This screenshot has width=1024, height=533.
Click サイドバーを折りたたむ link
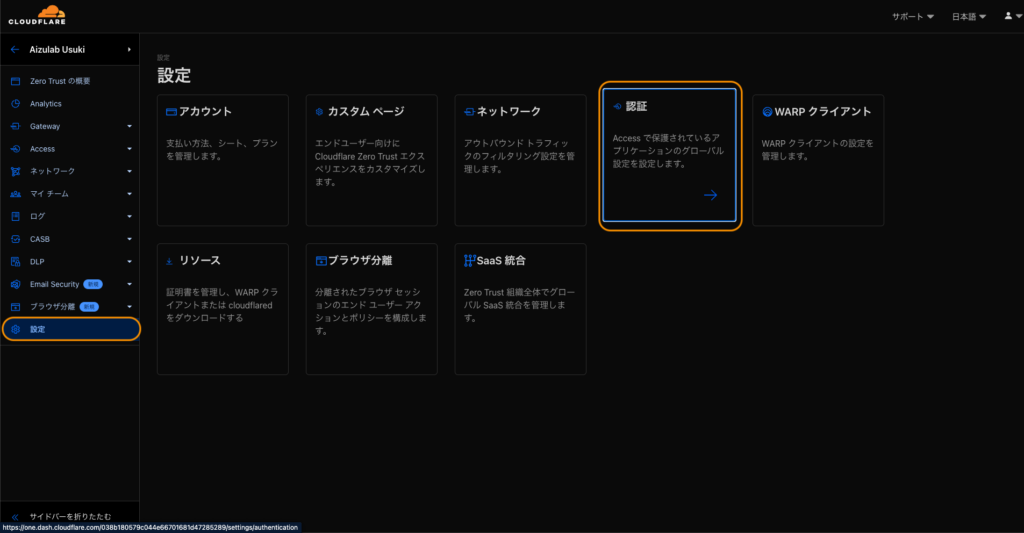click(x=70, y=517)
